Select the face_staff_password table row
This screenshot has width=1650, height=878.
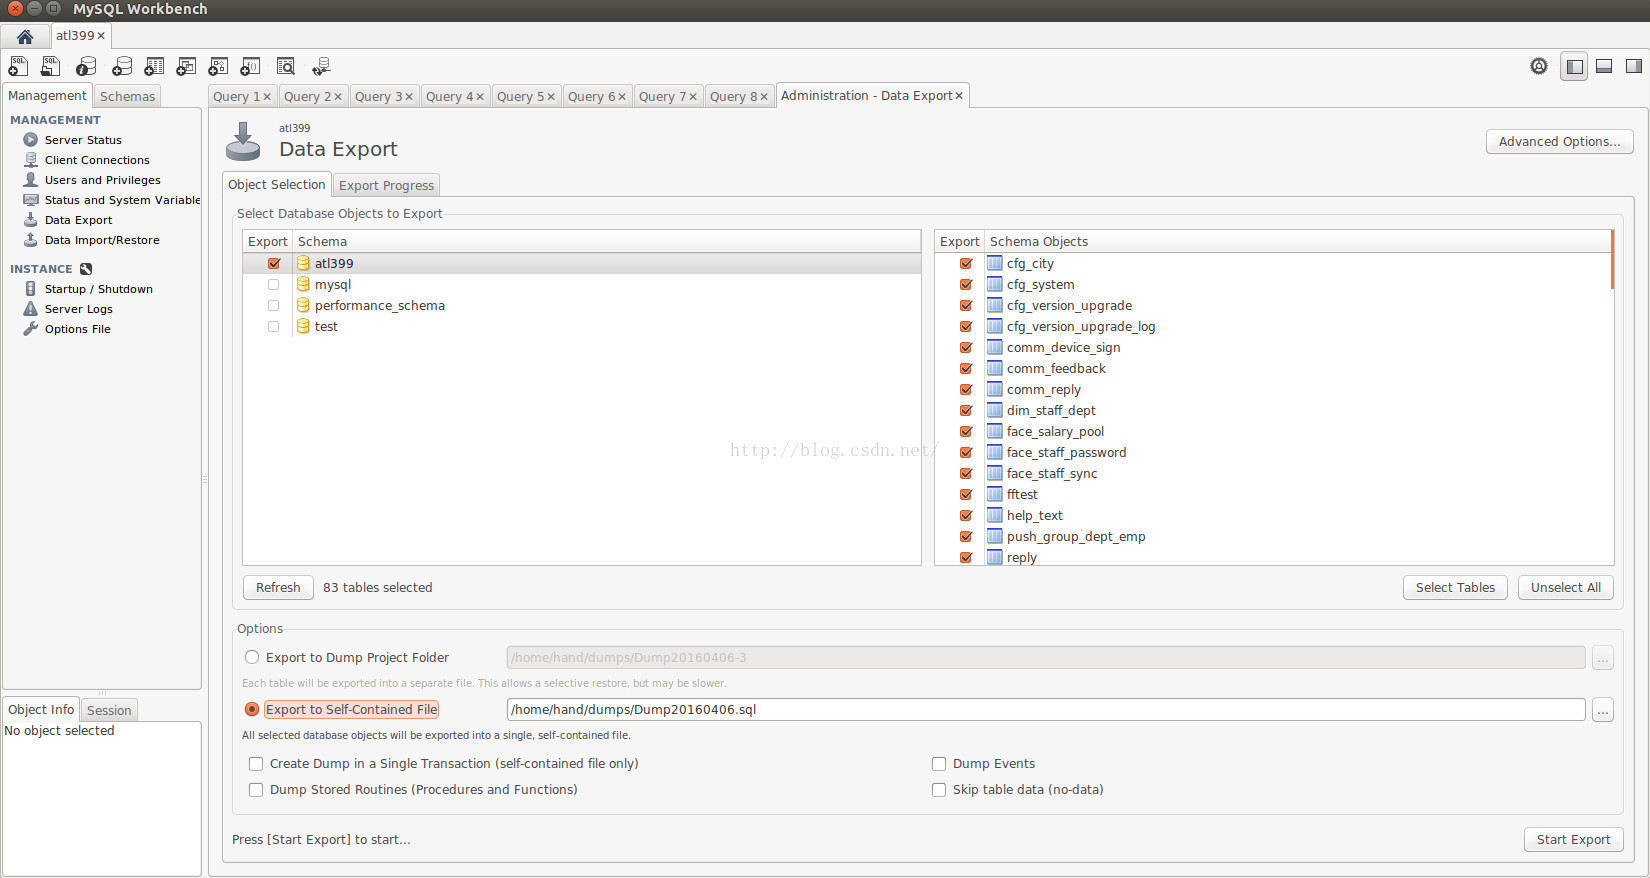1273,453
